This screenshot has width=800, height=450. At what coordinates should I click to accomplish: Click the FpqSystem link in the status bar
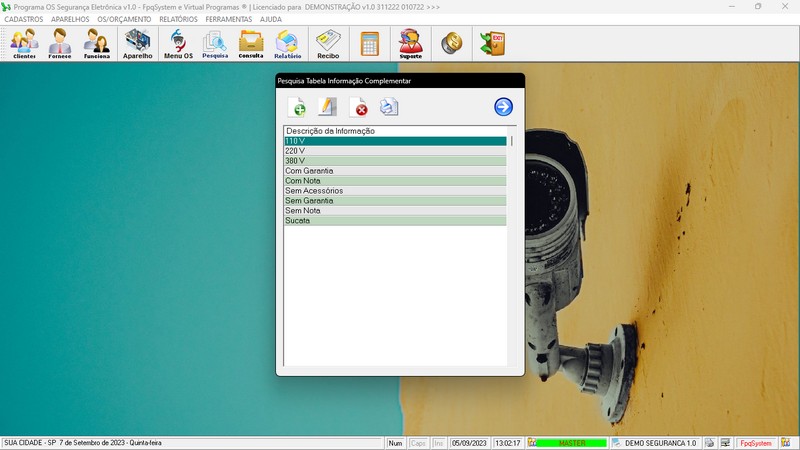click(x=755, y=443)
